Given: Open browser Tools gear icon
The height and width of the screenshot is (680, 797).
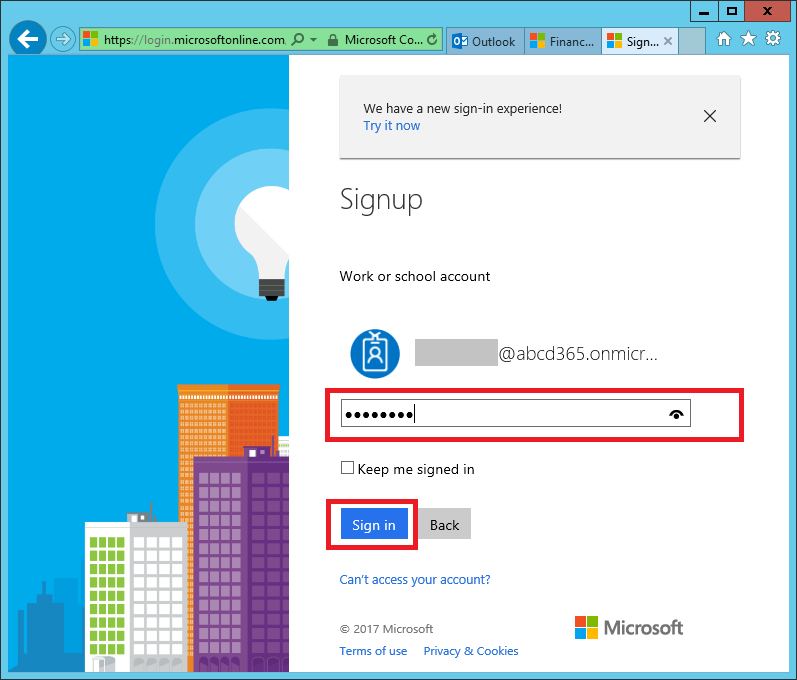Looking at the screenshot, I should [773, 39].
